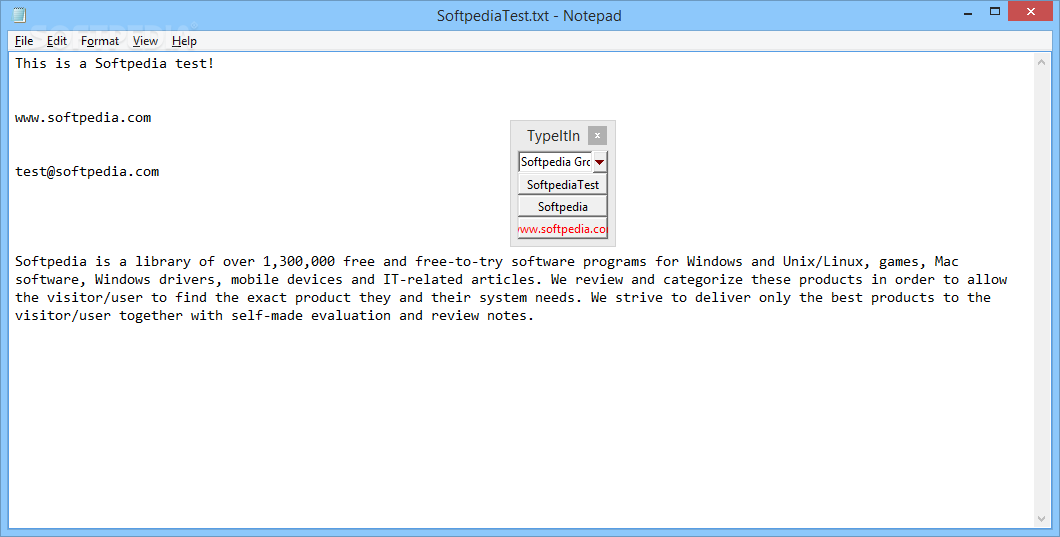This screenshot has width=1060, height=537.
Task: Close the TypeItIn panel
Action: [x=597, y=135]
